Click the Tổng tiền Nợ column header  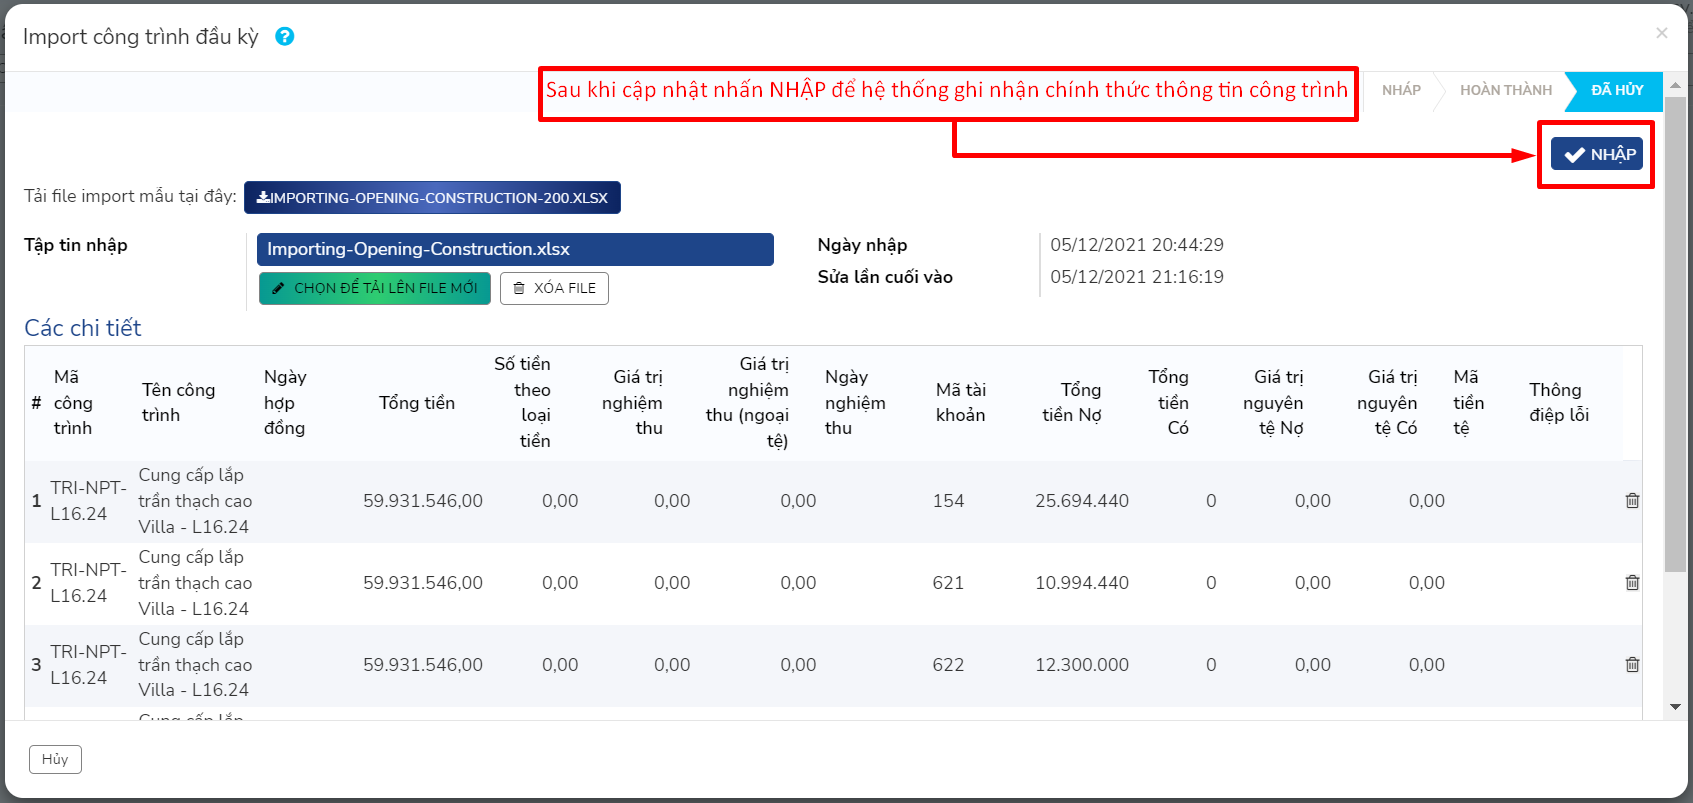[x=1072, y=403]
